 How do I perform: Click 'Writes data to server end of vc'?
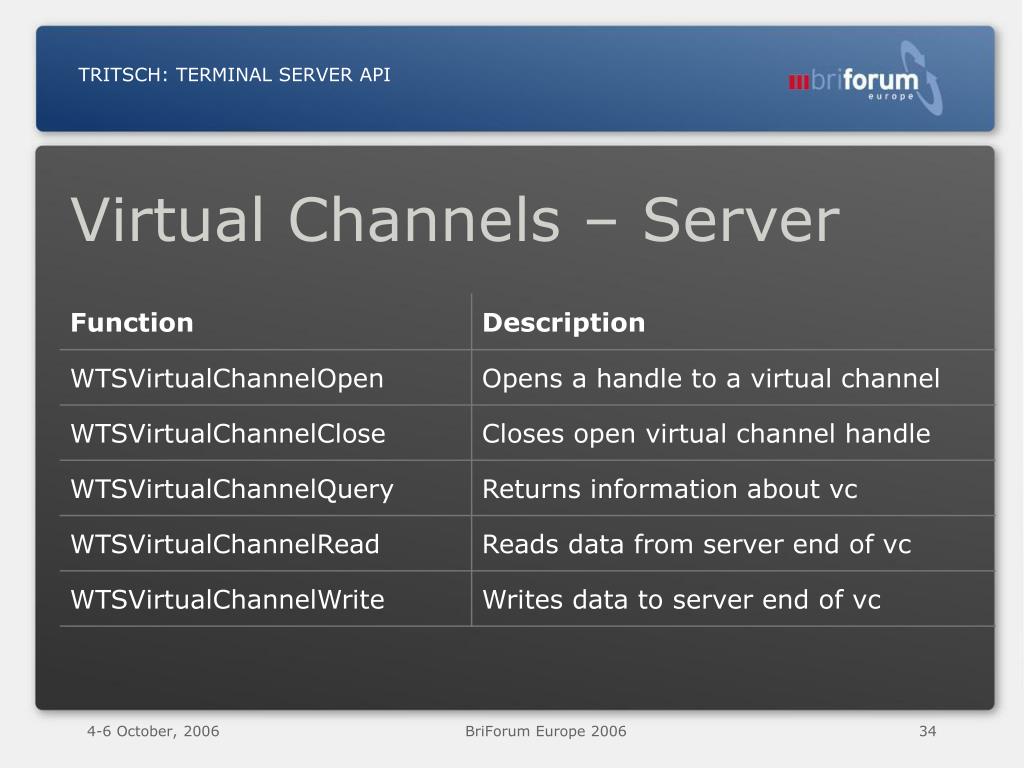682,600
